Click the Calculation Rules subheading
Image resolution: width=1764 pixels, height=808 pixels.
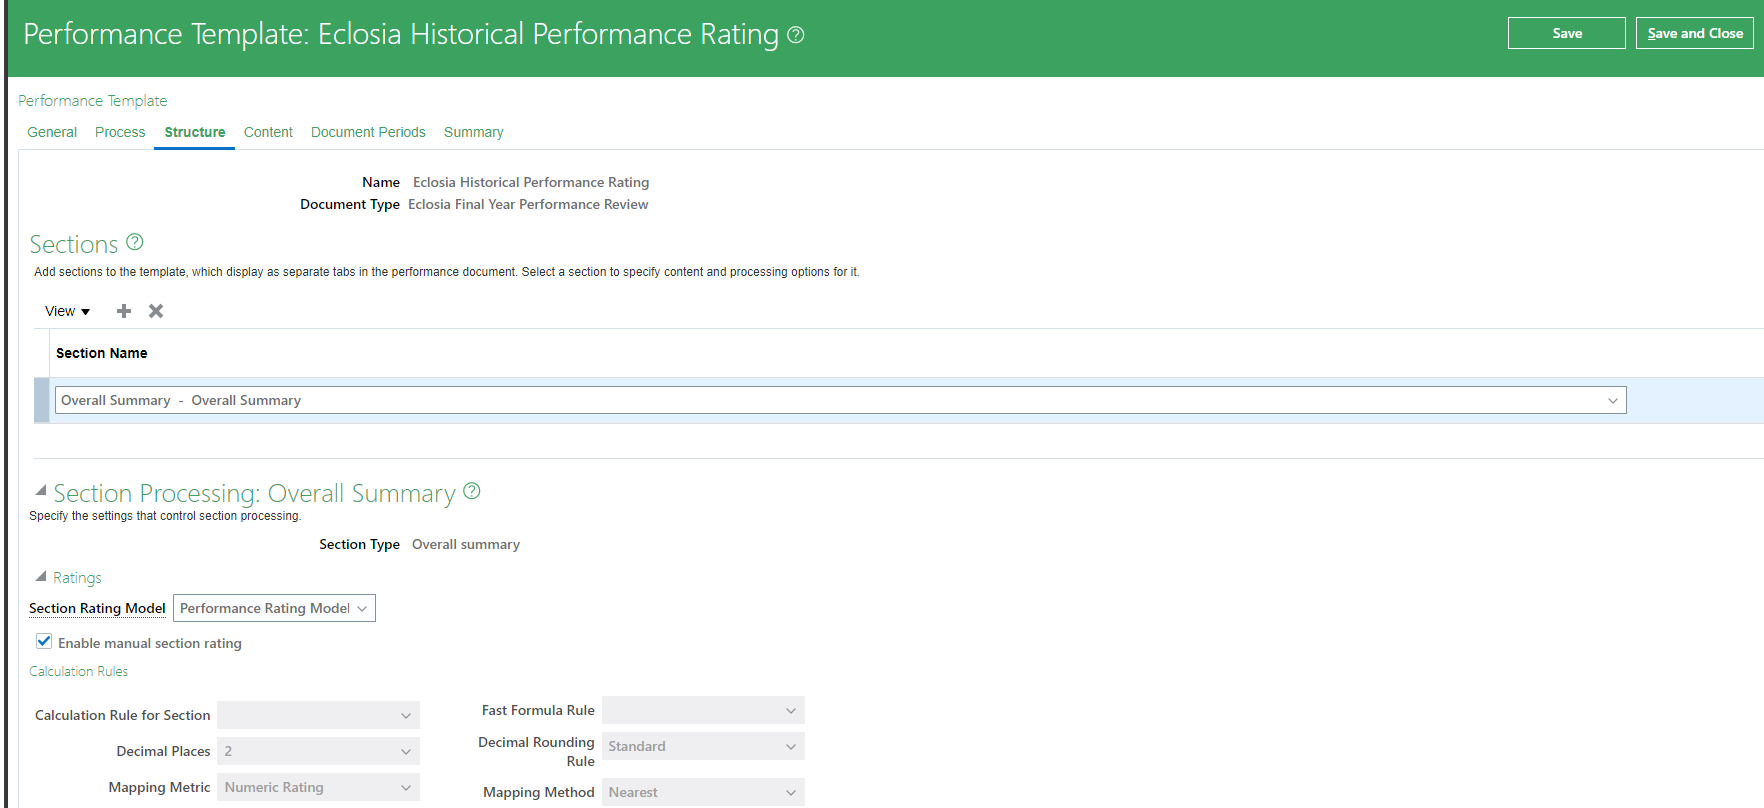(79, 671)
